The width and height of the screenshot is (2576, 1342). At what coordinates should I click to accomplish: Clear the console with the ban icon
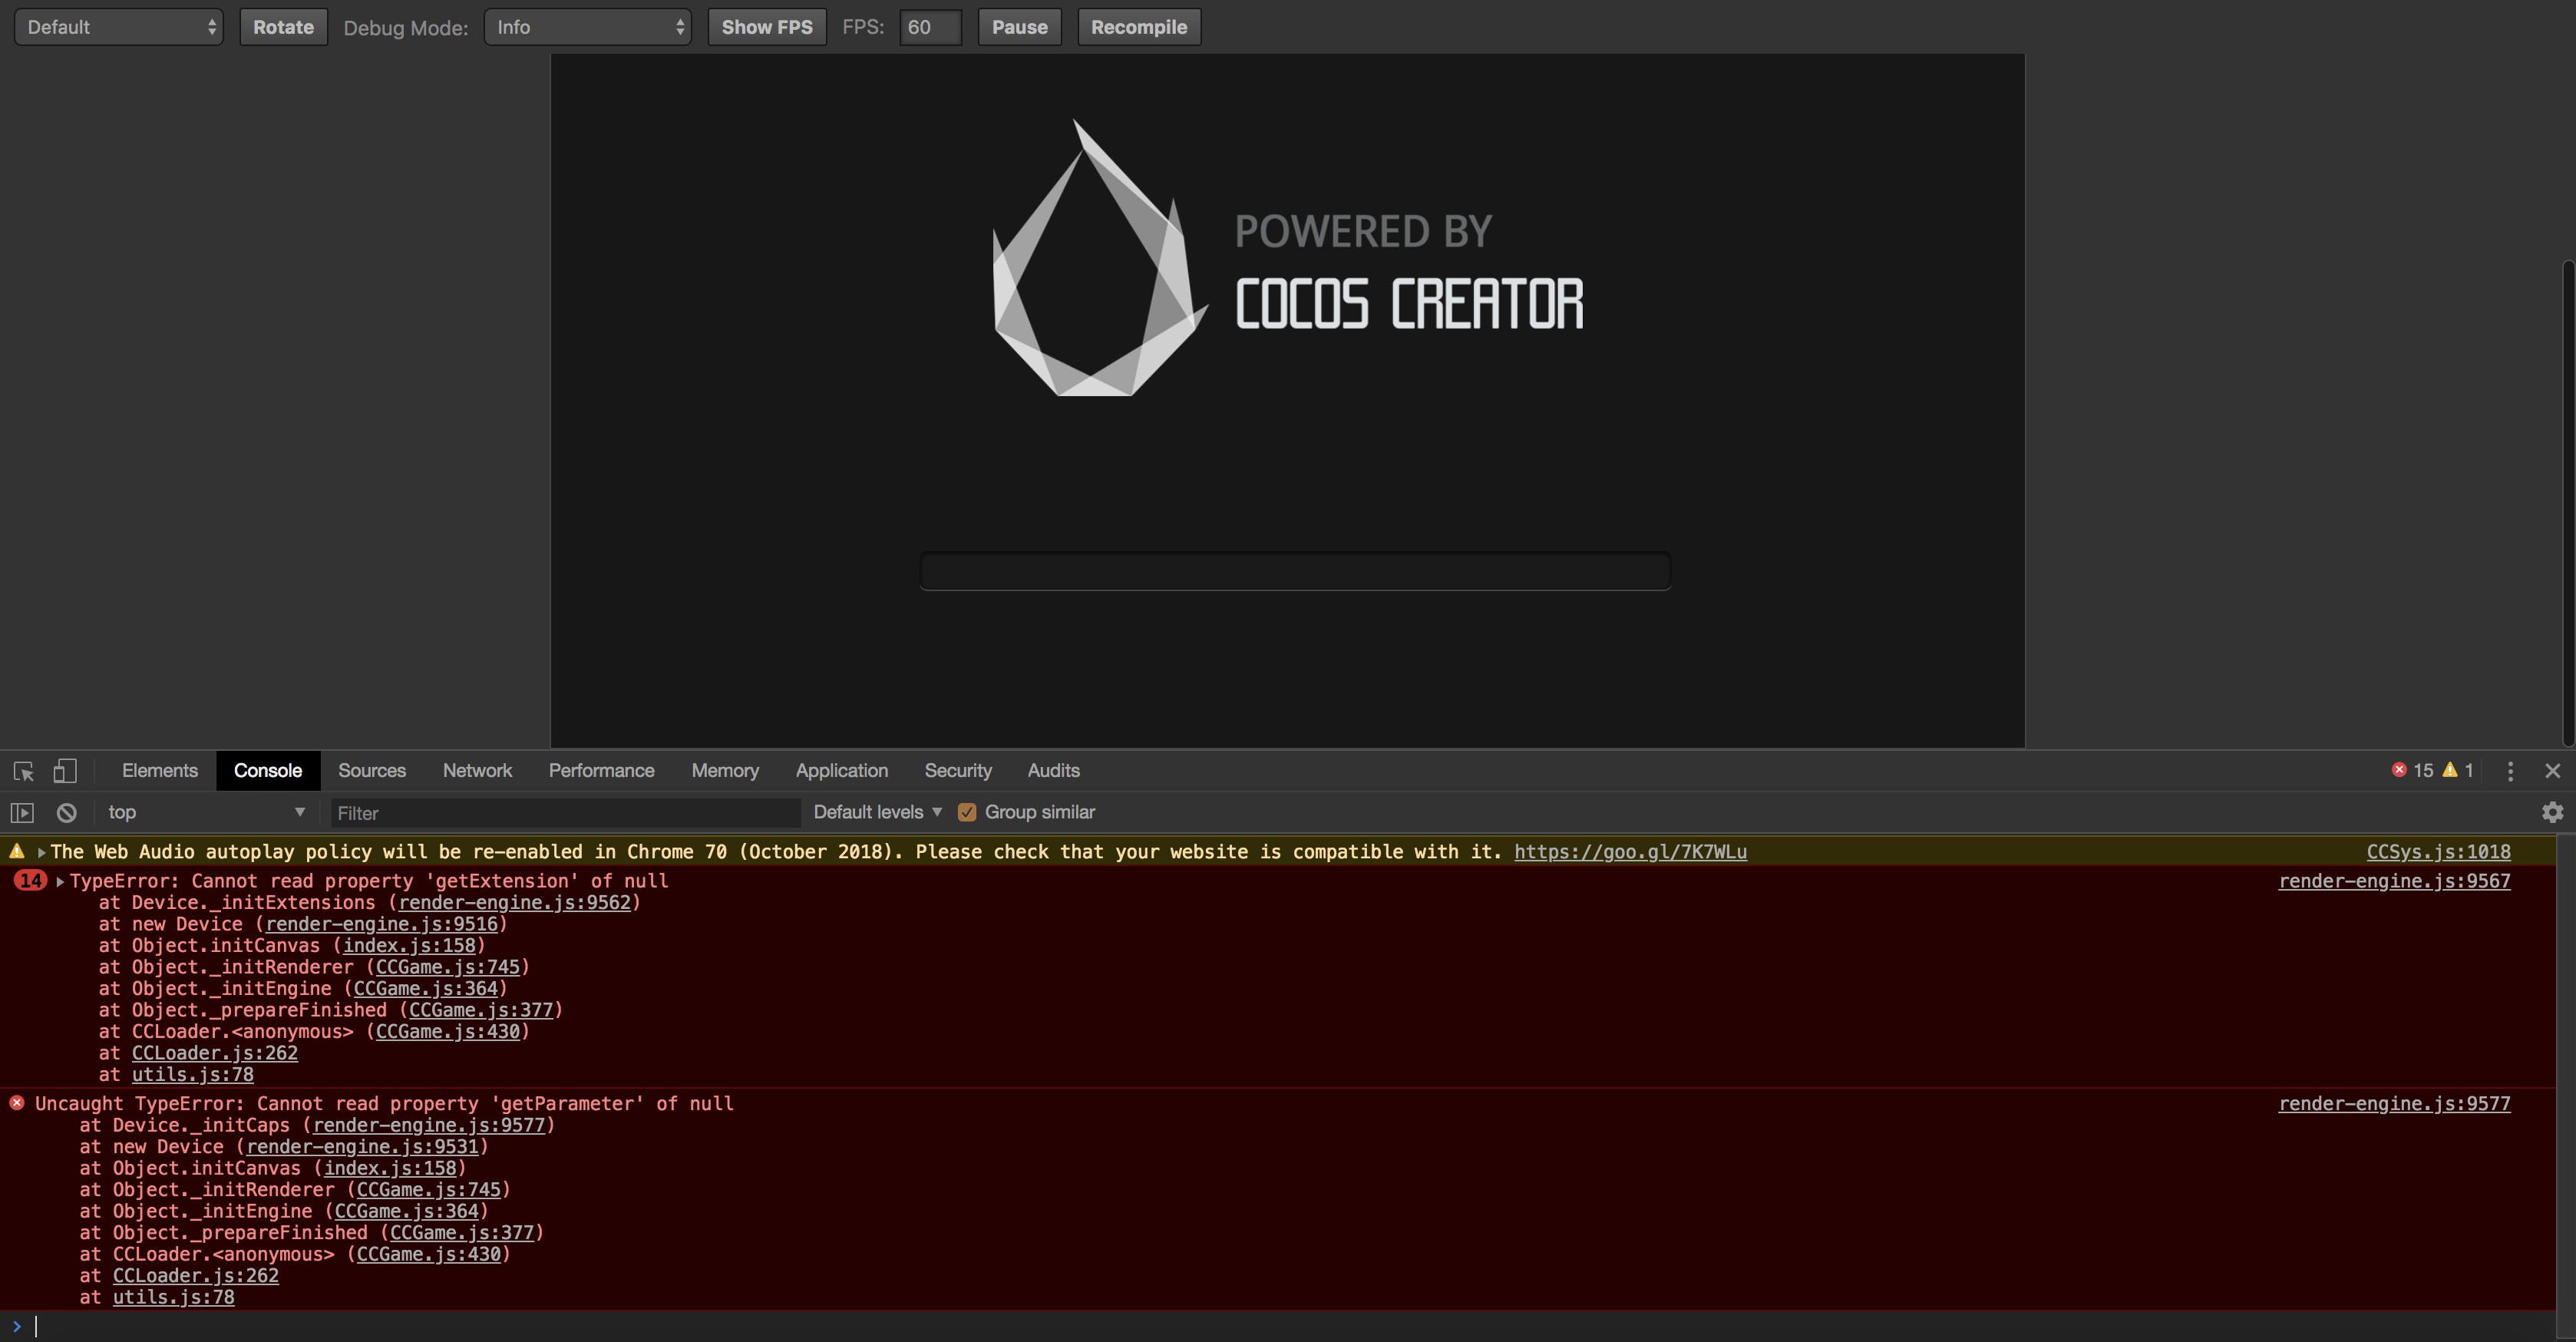(66, 813)
